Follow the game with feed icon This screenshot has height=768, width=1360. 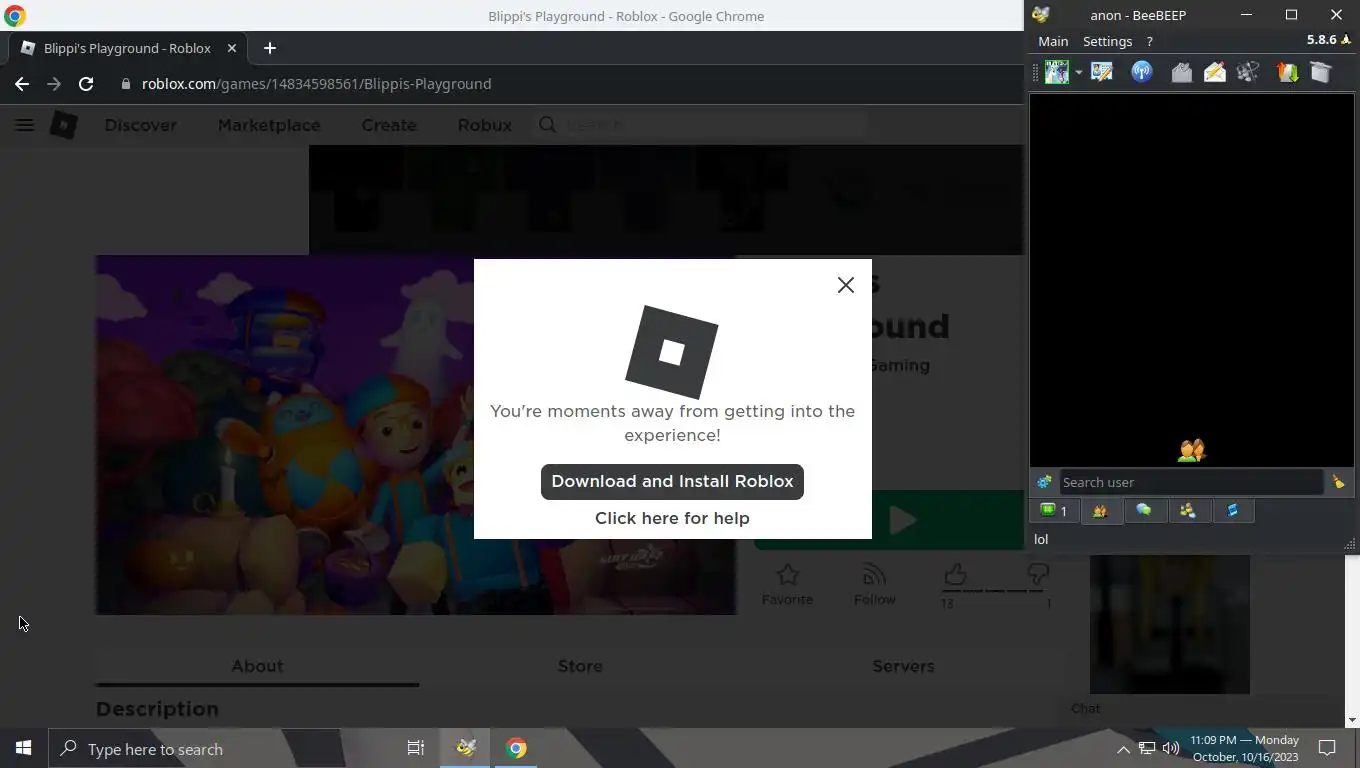click(x=874, y=585)
